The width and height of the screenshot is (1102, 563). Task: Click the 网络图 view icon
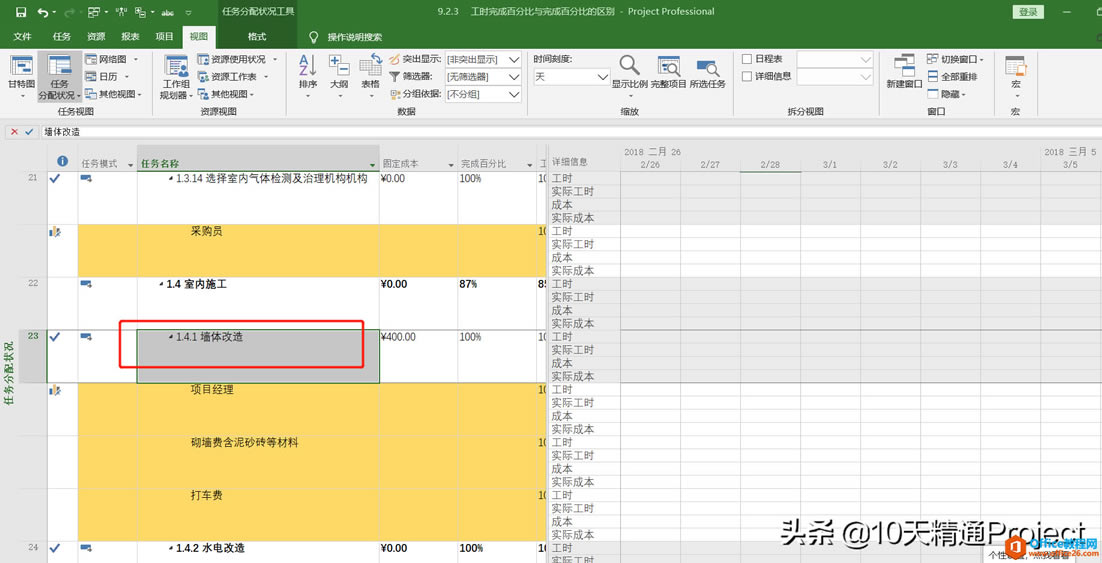click(91, 60)
